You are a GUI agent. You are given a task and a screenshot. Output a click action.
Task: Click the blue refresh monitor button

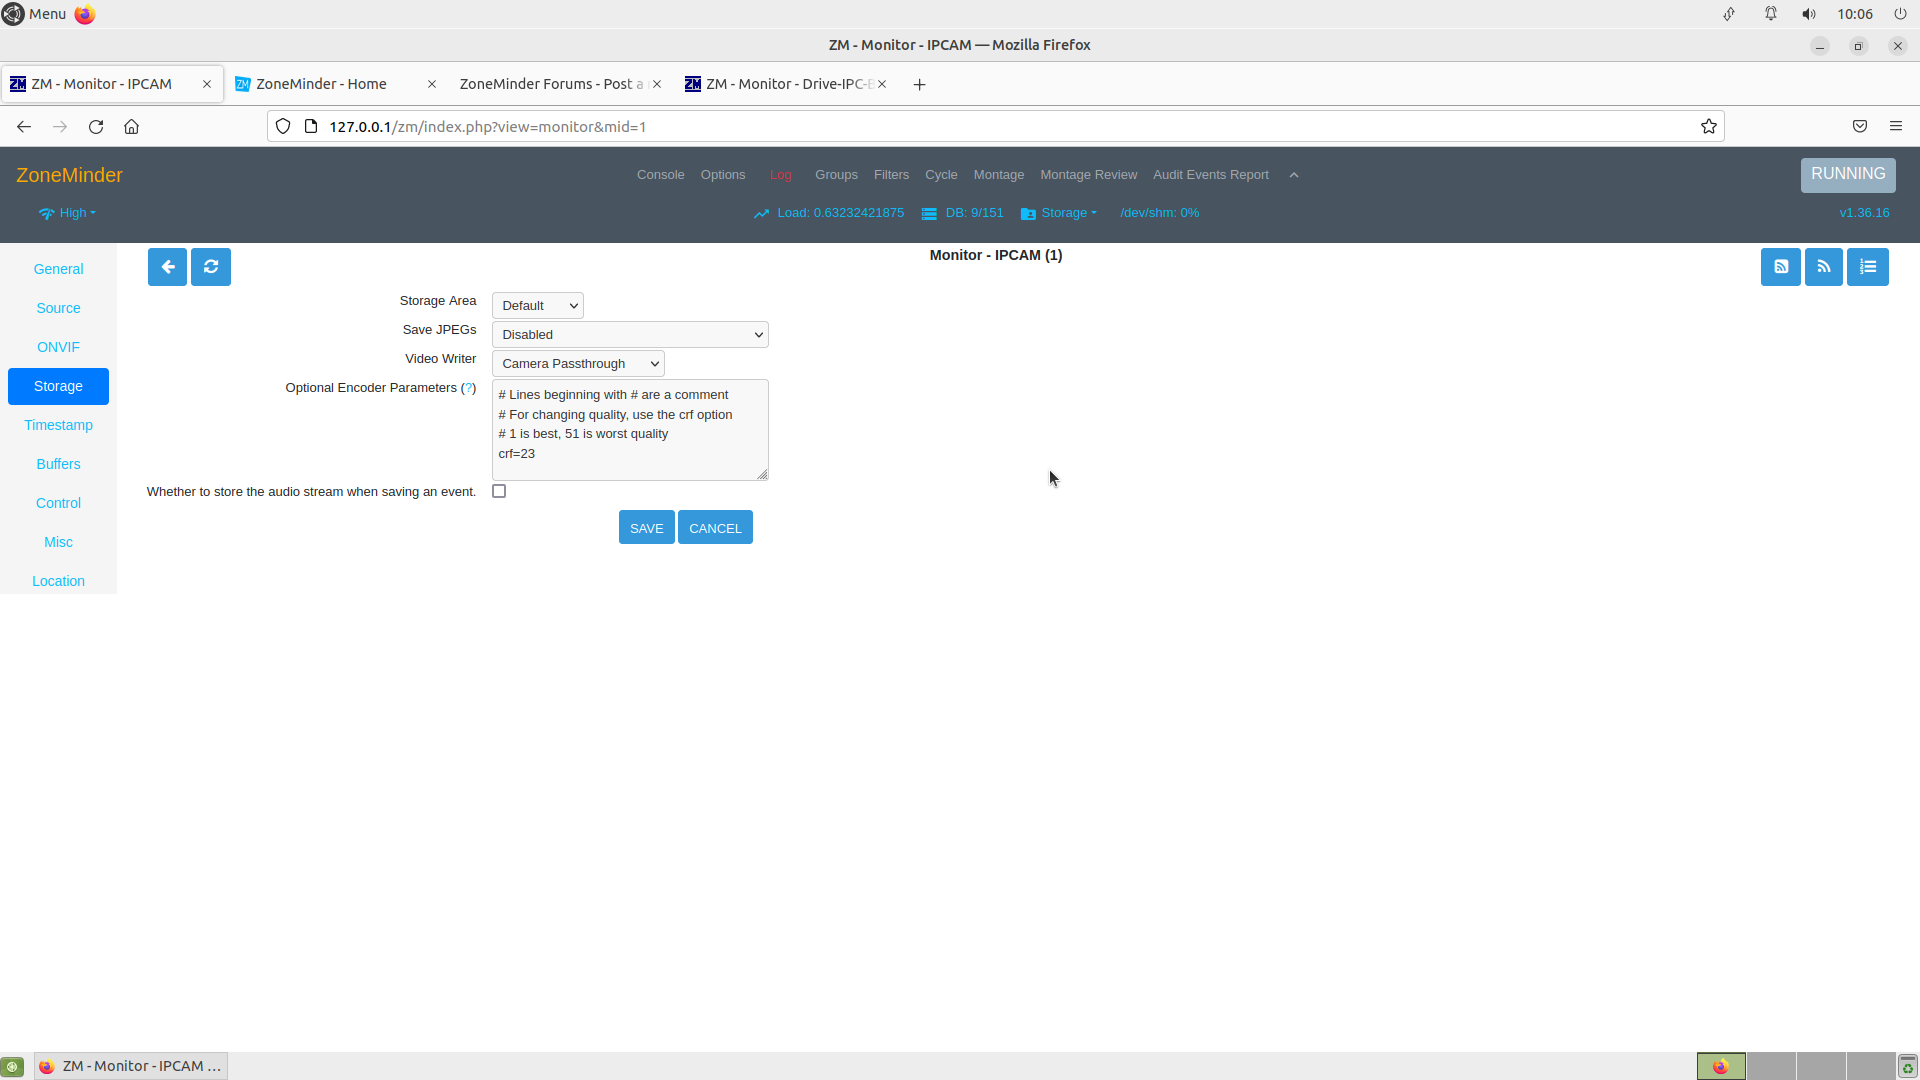[211, 267]
